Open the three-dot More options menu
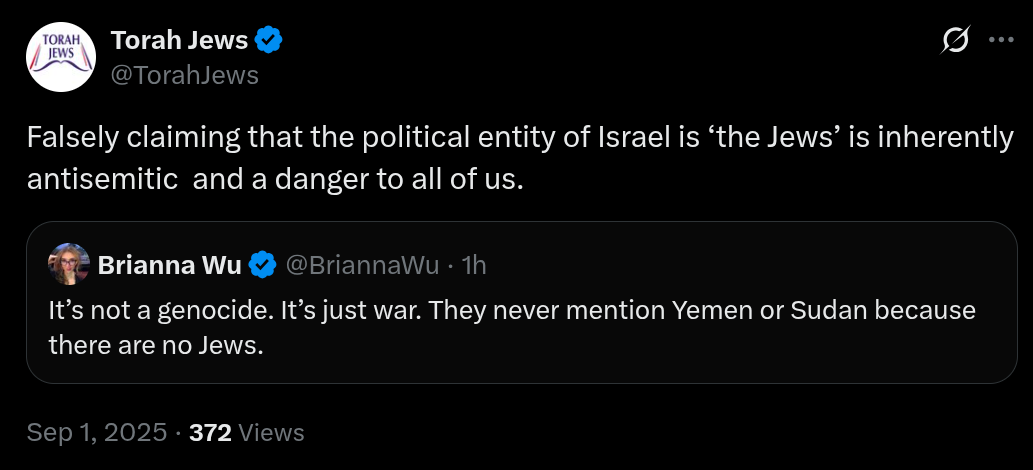Image resolution: width=1033 pixels, height=470 pixels. [1000, 40]
